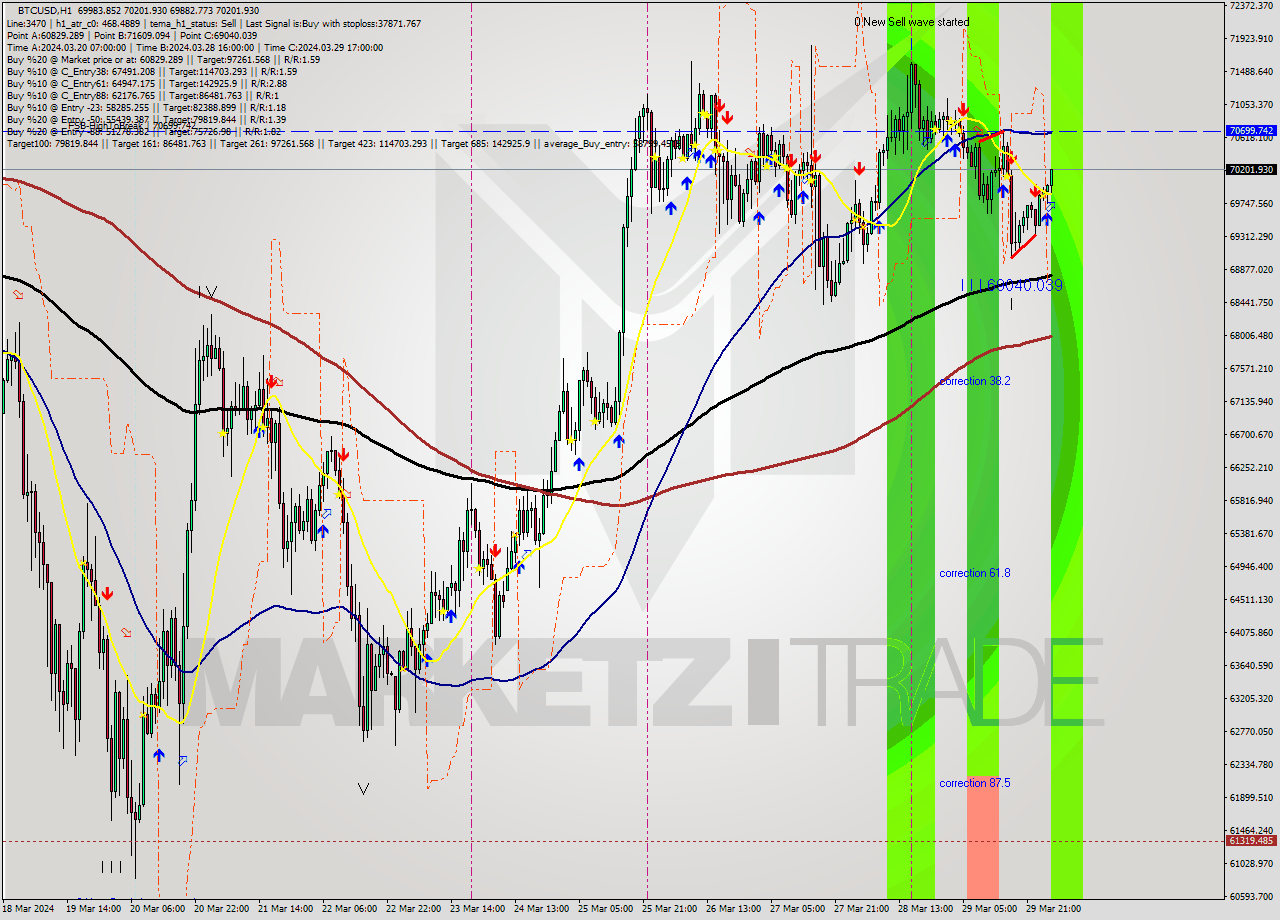Click the 66252.210 price axis label
The height and width of the screenshot is (920, 1280).
[1251, 468]
